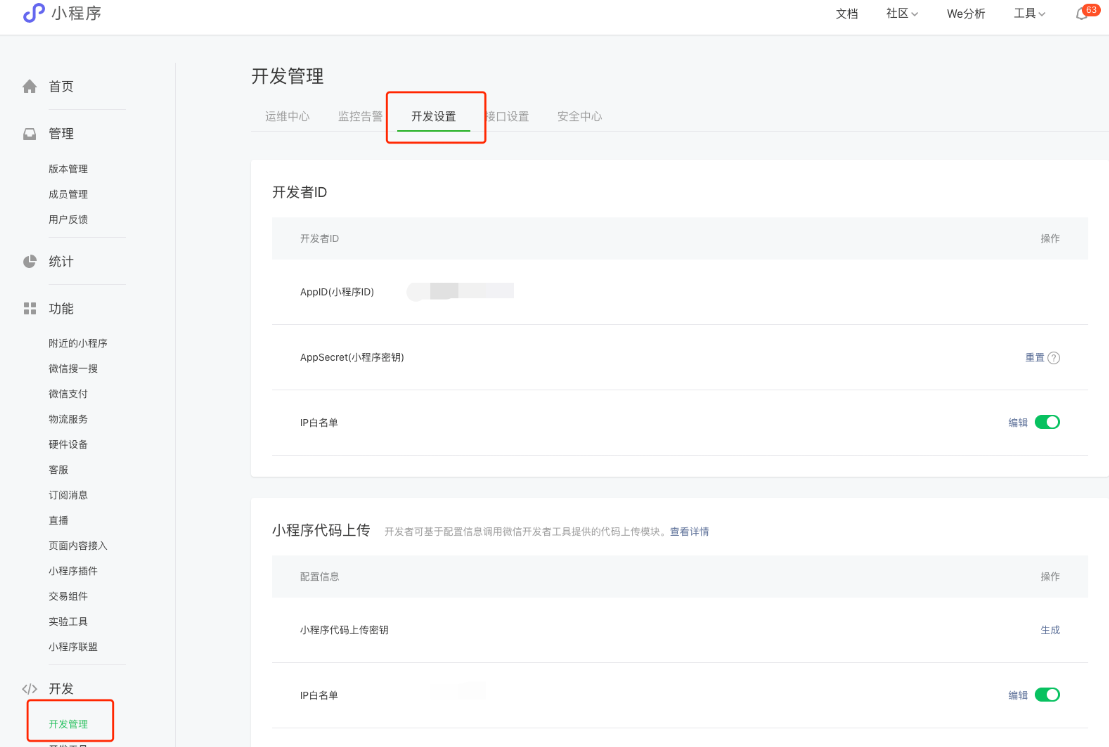Toggle the 开发者ID IP白名单 switch
Screen dimensions: 1109x747
click(1046, 422)
